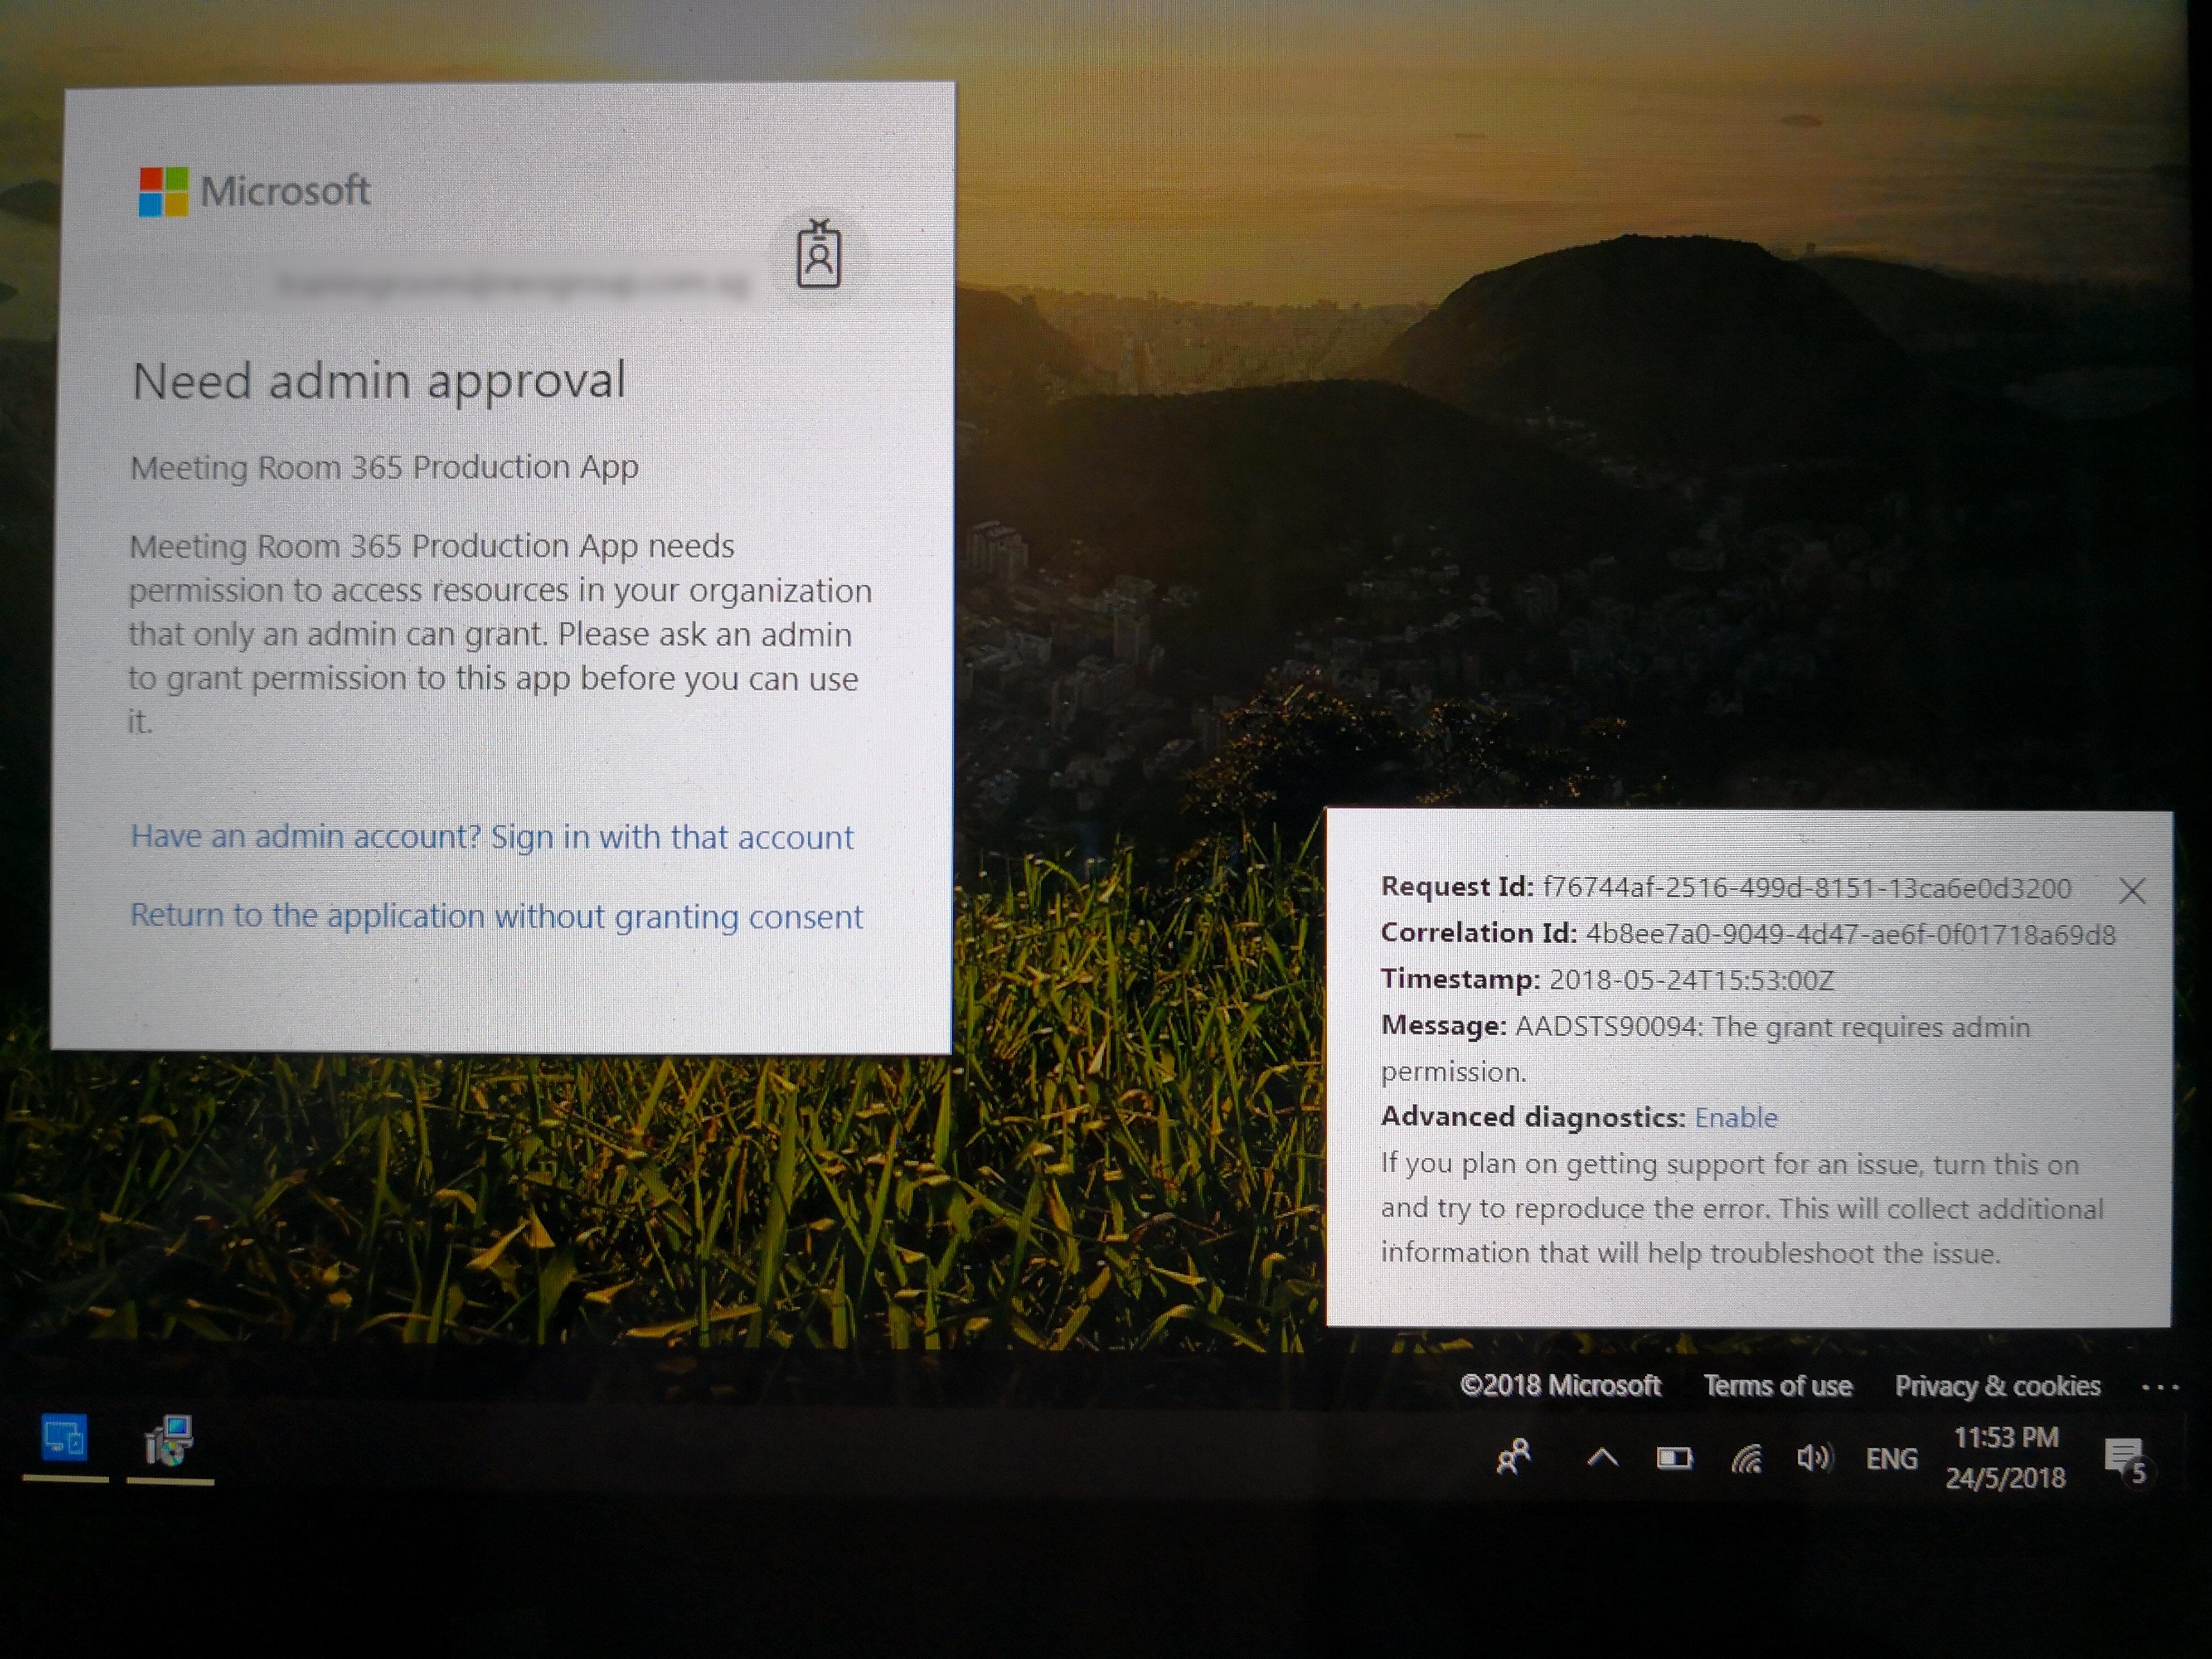Screen dimensions: 2212x1659
Task: Show hidden system tray icons
Action: (x=1602, y=1458)
